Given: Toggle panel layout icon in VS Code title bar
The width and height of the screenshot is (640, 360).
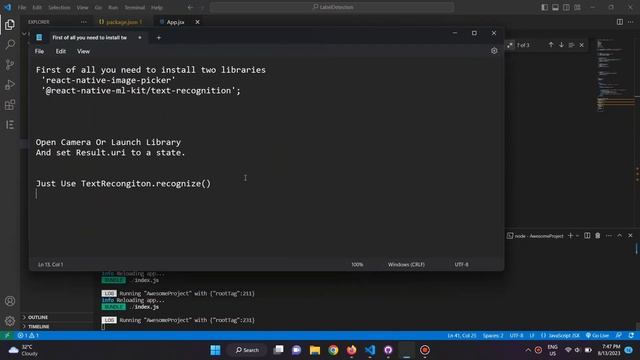Looking at the screenshot, I should click(556, 7).
